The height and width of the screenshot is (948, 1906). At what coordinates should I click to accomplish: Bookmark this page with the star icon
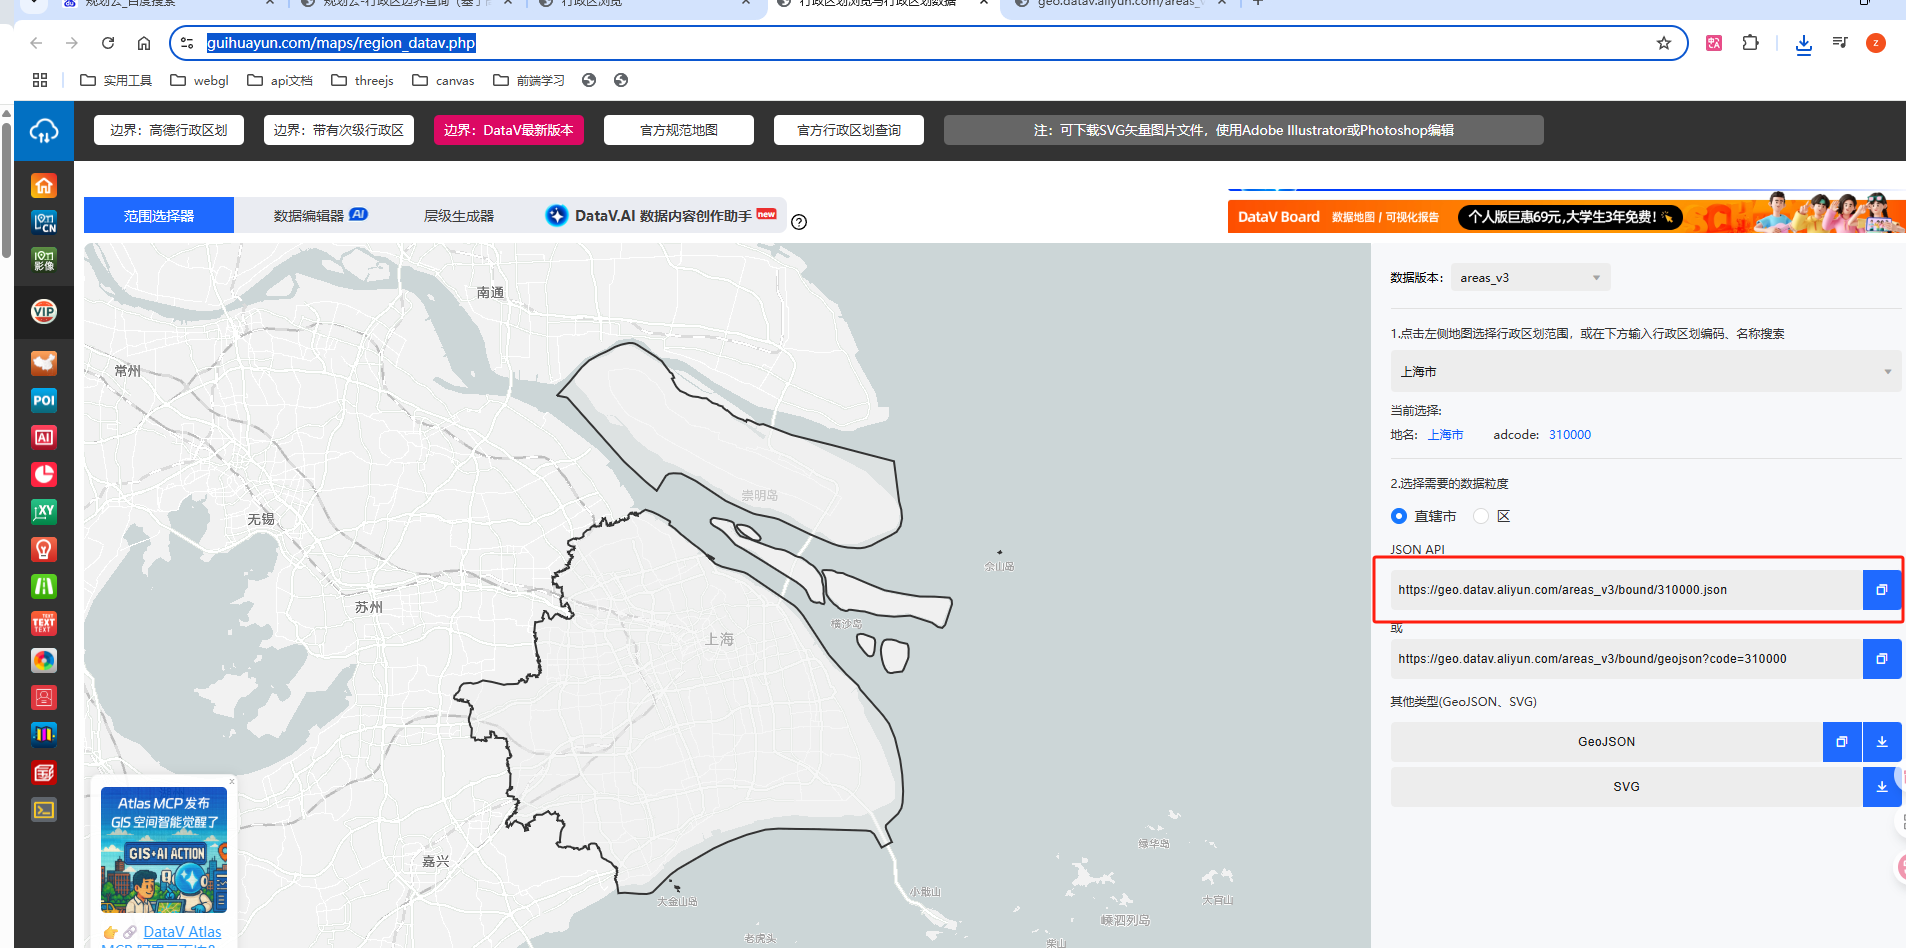(x=1664, y=43)
